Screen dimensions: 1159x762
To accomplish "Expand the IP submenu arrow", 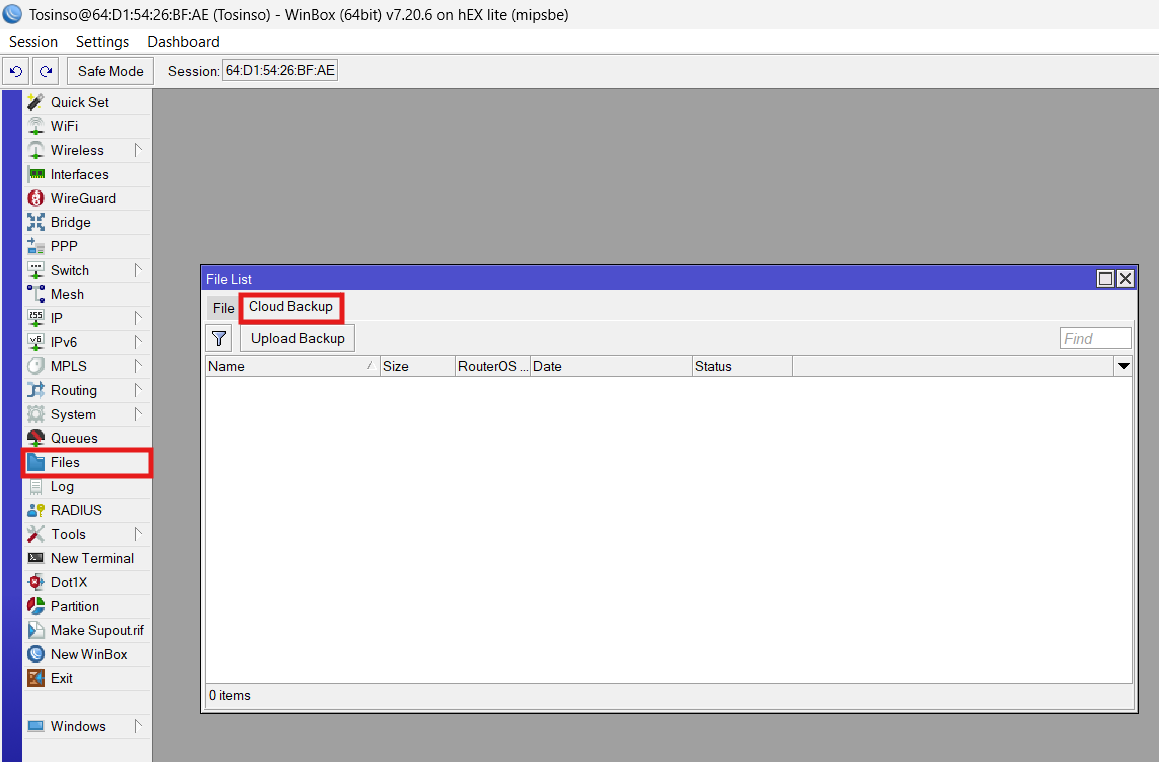I will pyautogui.click(x=138, y=319).
